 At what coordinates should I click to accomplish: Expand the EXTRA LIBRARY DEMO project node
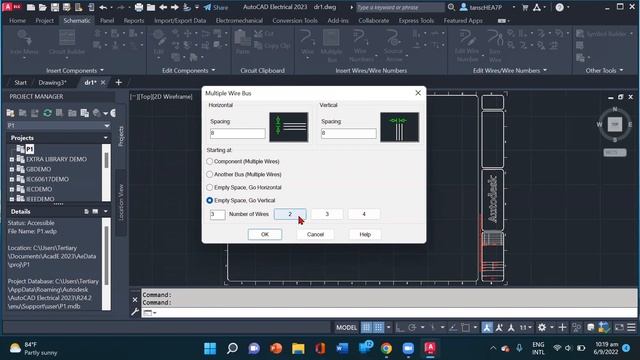pyautogui.click(x=11, y=159)
